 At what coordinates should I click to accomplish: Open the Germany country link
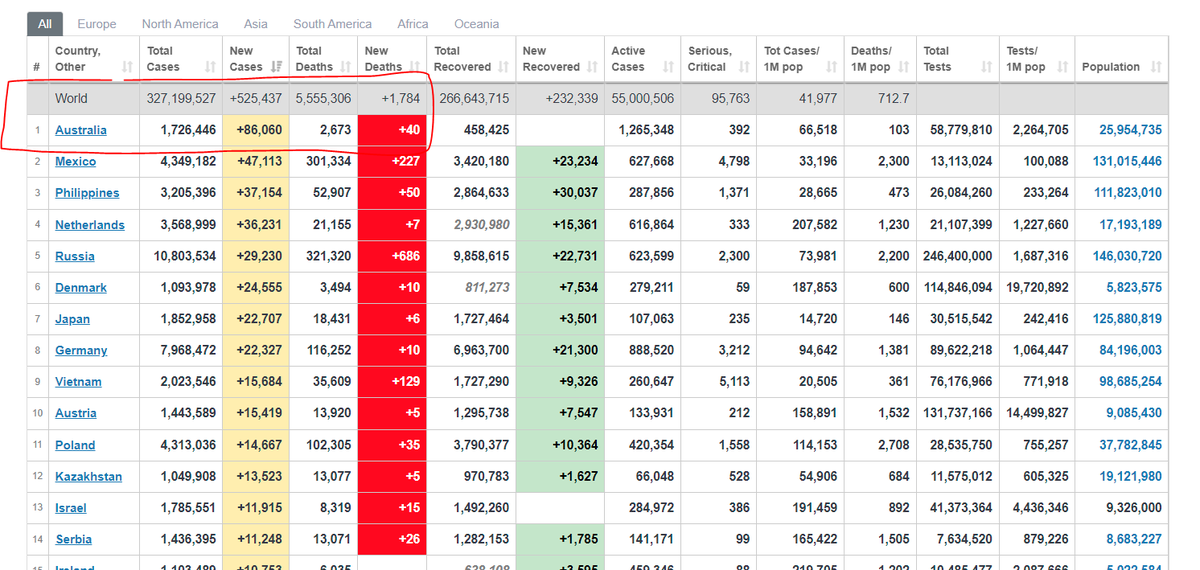click(81, 350)
